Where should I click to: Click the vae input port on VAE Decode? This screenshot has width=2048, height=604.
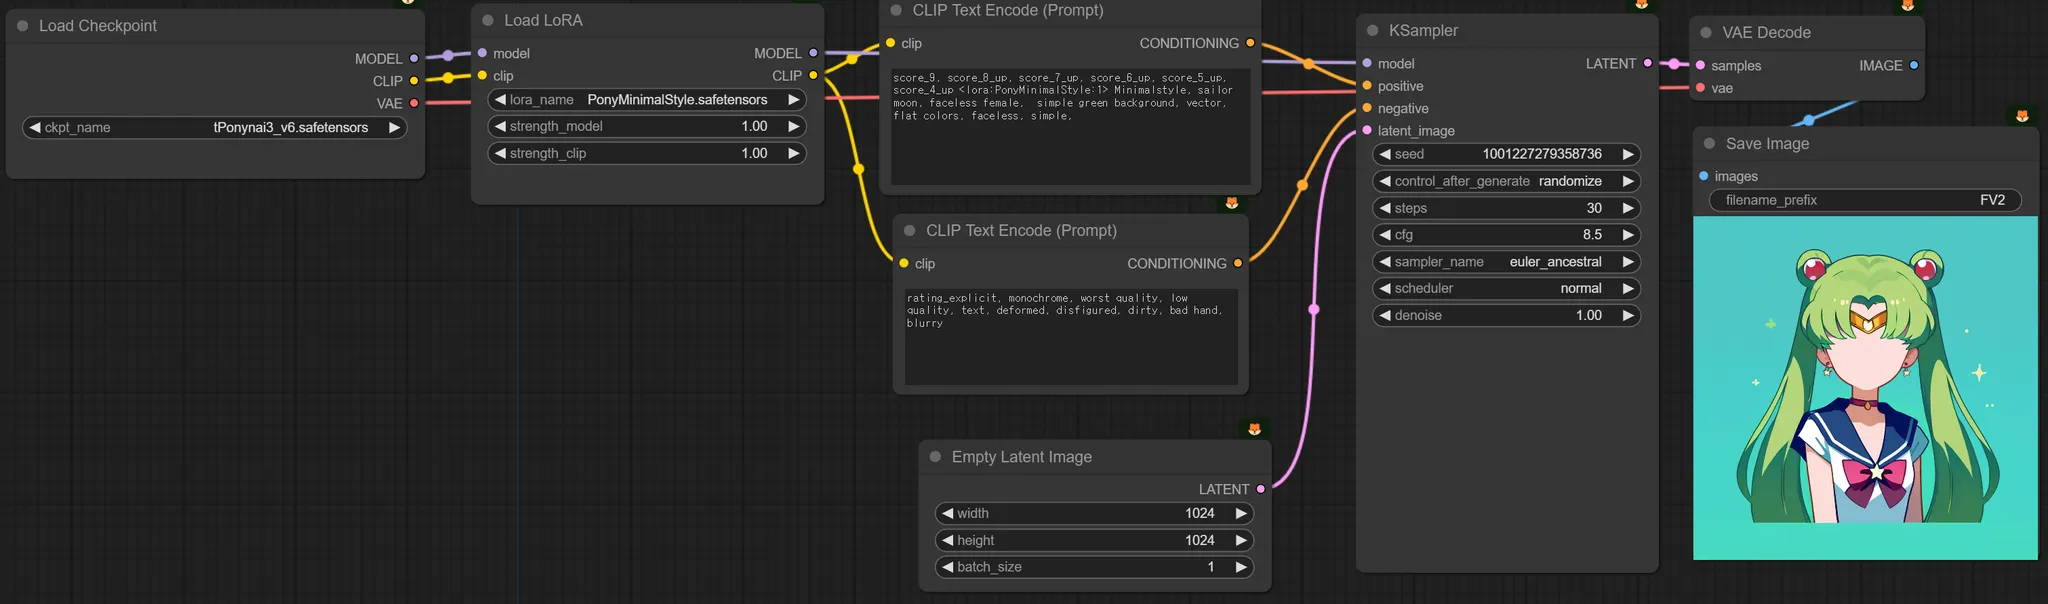[x=1700, y=88]
